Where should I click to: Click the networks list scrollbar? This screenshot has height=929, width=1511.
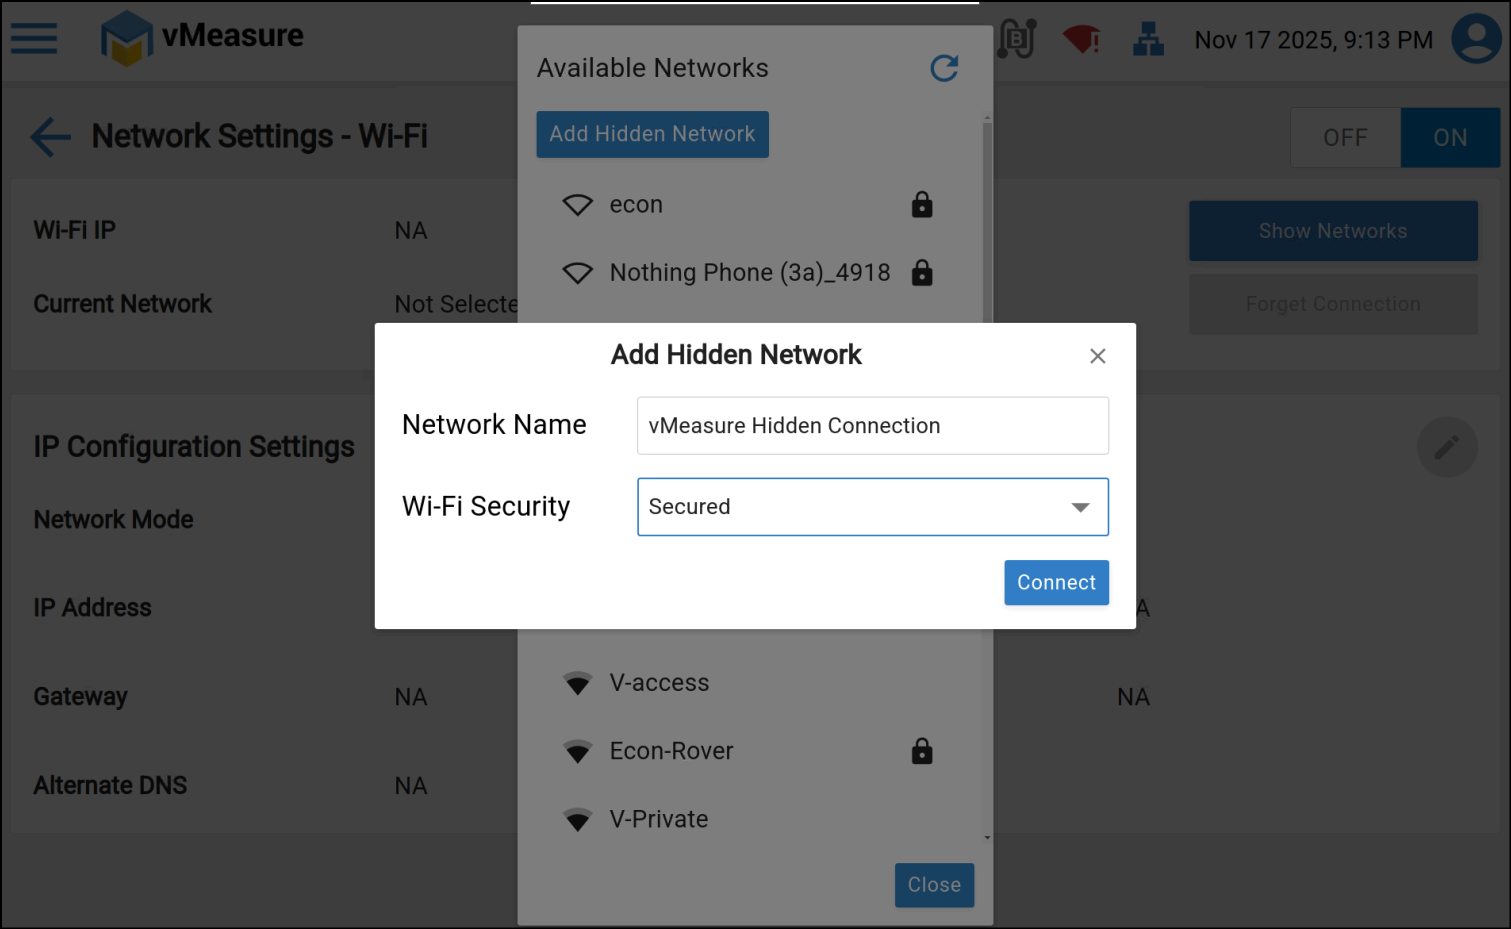point(987,220)
